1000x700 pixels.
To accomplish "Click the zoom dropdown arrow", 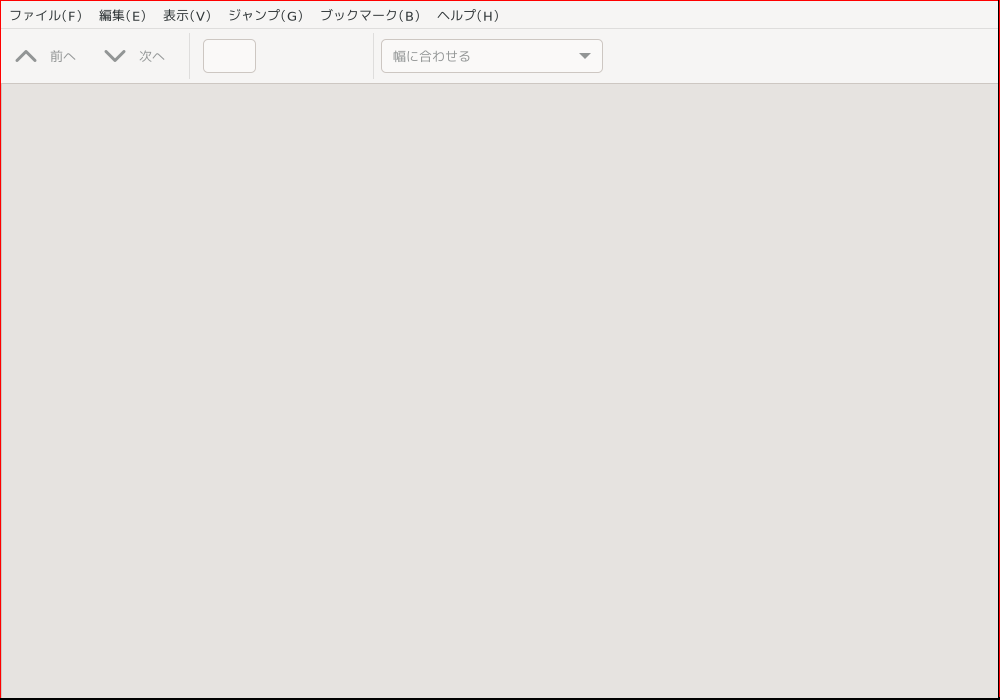I will click(x=585, y=56).
